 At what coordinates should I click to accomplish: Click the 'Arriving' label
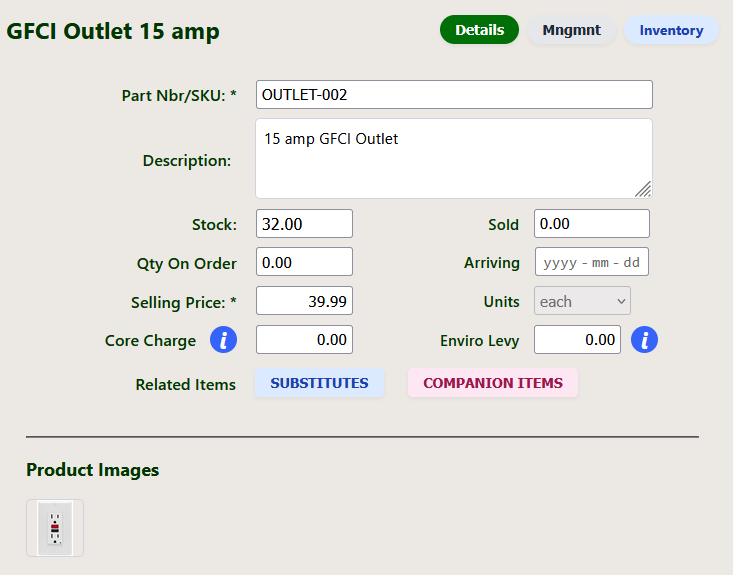(492, 263)
